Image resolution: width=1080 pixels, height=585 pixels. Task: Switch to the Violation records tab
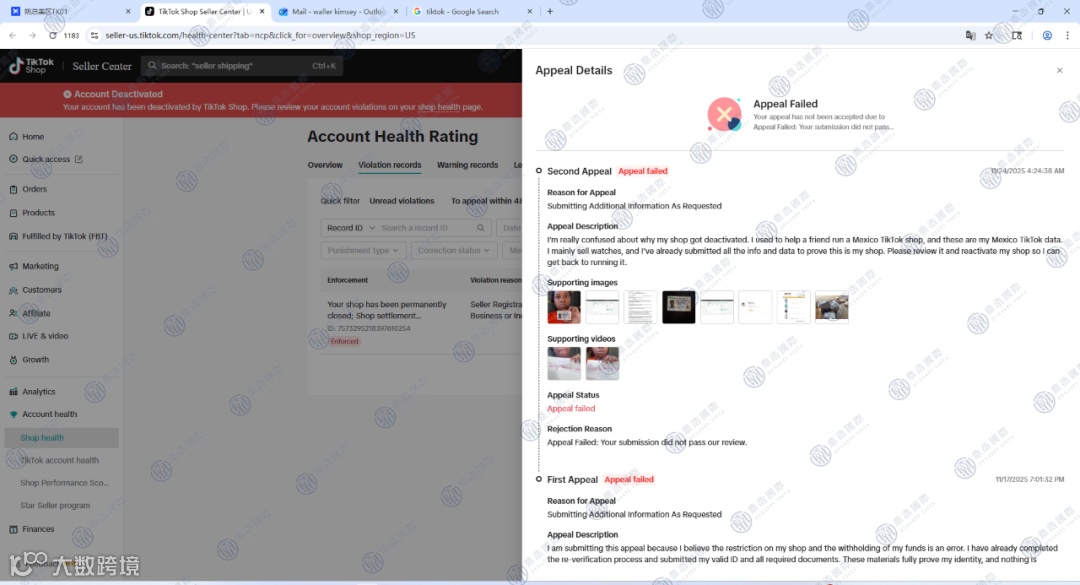tap(389, 165)
